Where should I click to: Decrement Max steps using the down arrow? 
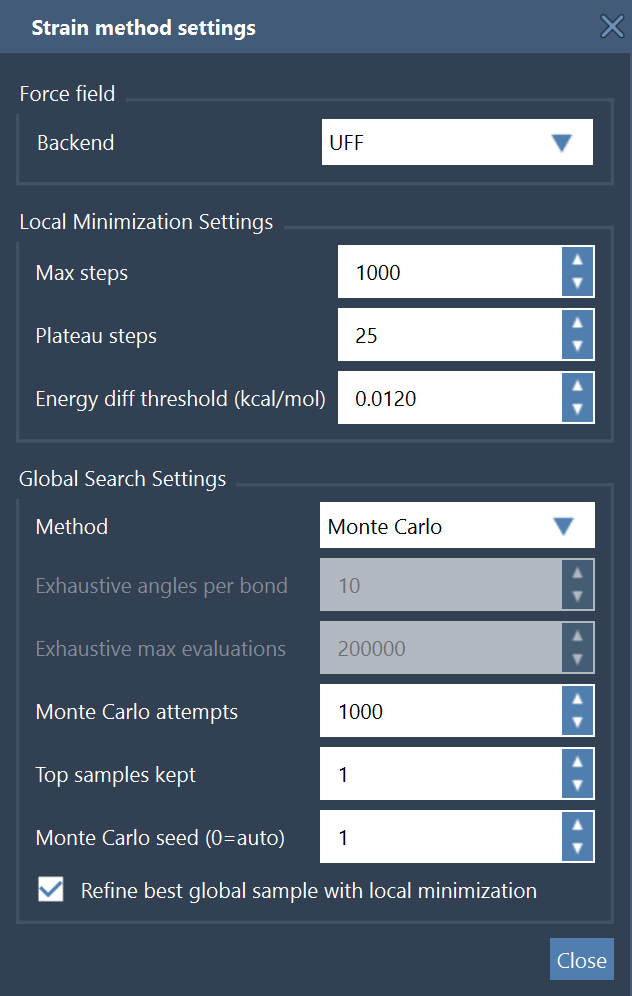click(x=578, y=283)
